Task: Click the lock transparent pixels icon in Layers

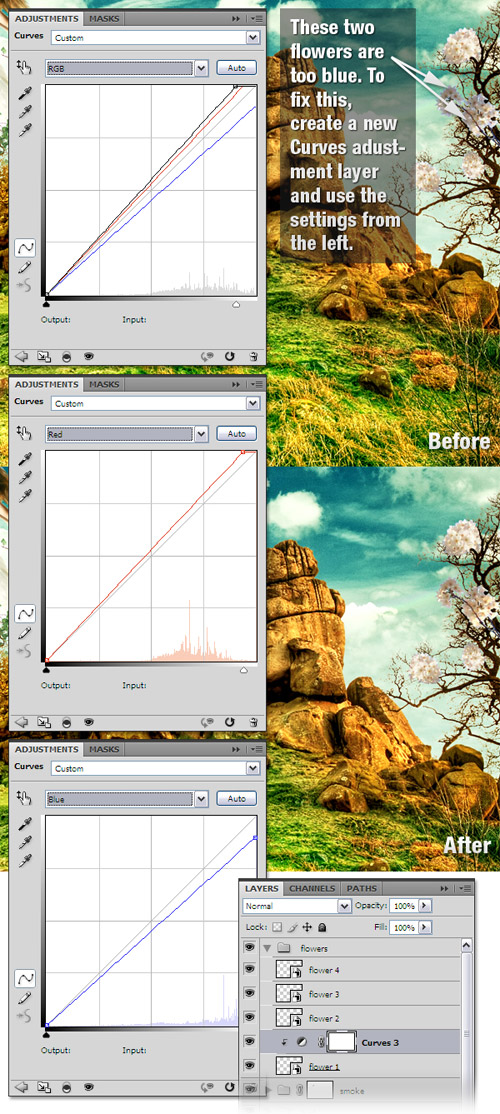Action: click(277, 927)
